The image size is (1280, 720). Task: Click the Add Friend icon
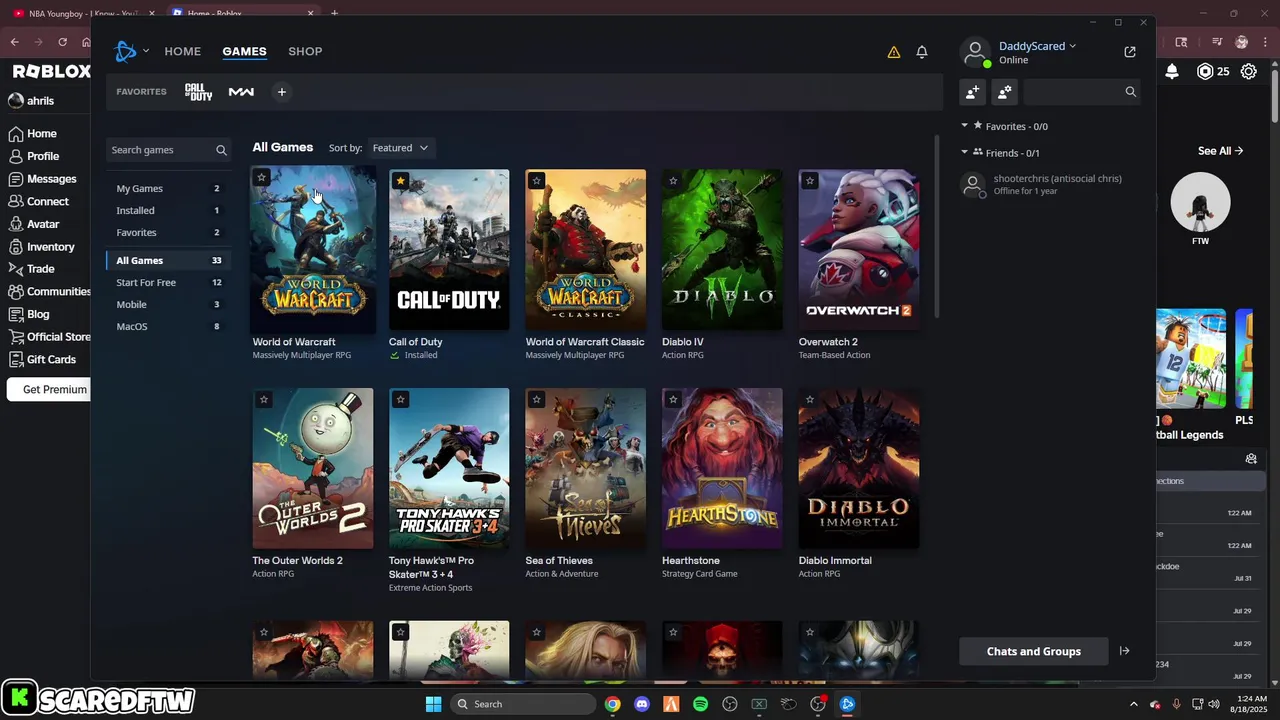[972, 92]
